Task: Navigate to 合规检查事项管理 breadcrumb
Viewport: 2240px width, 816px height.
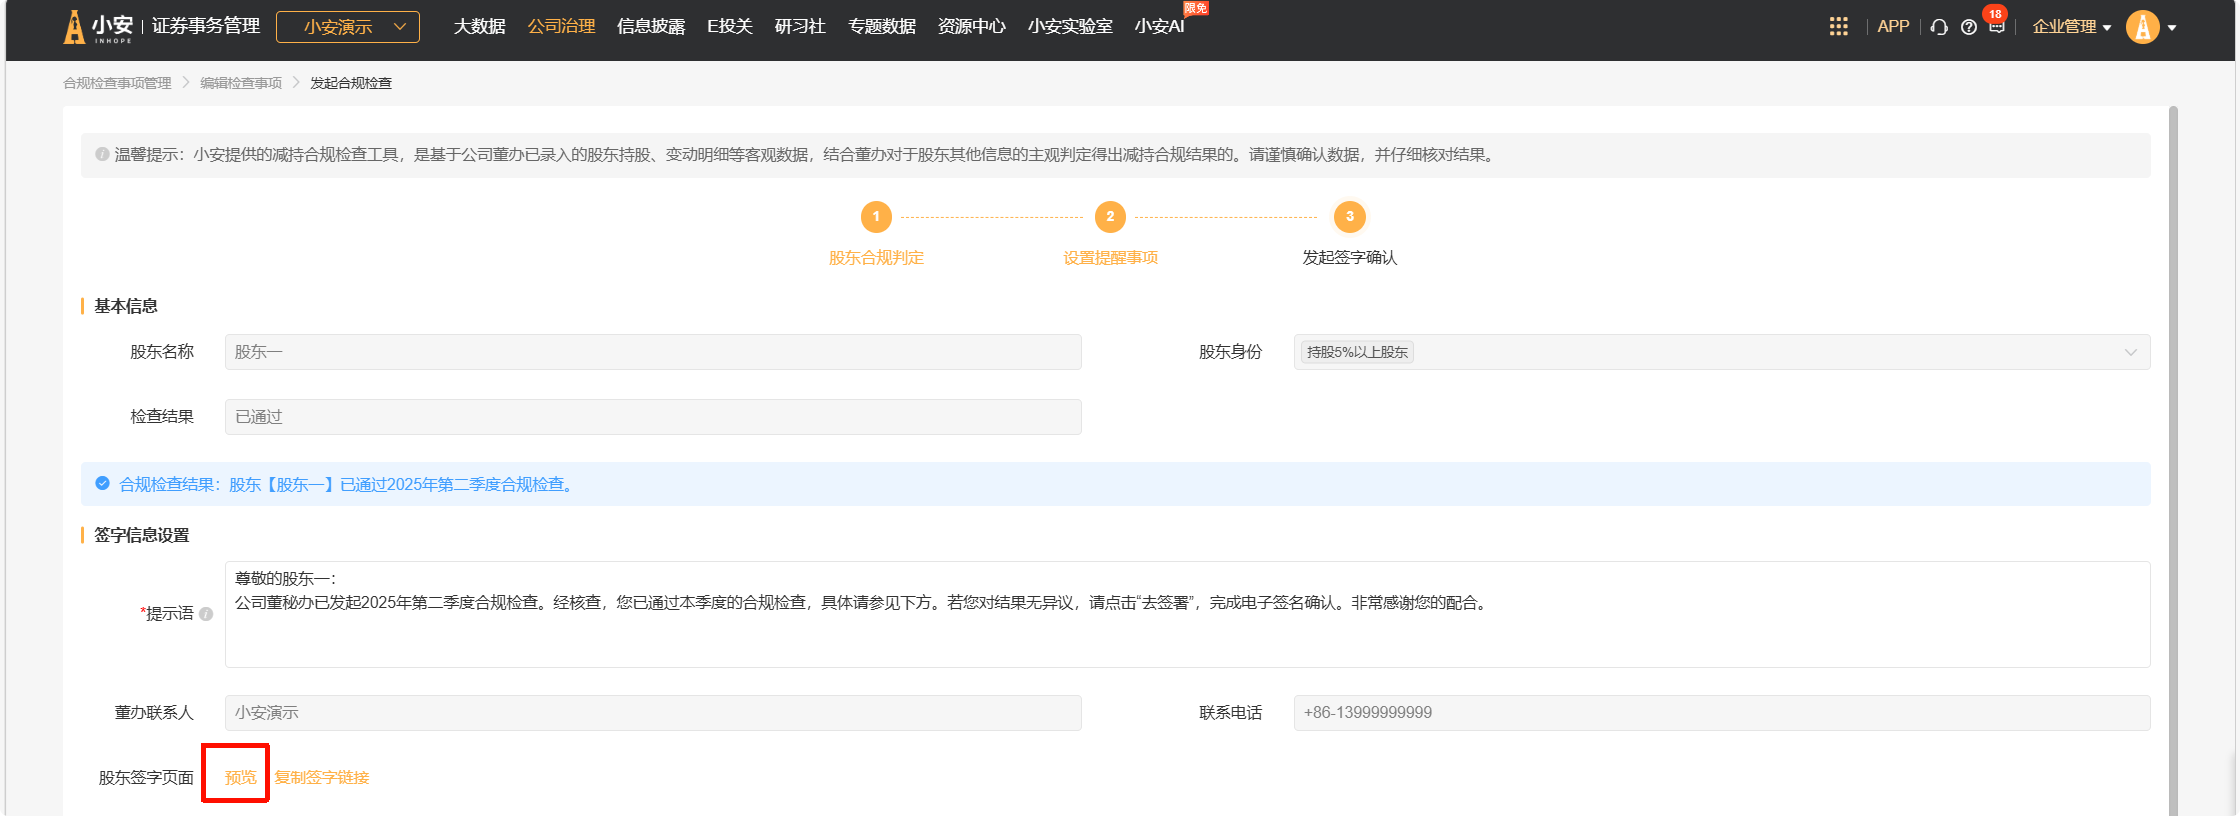Action: pos(117,83)
